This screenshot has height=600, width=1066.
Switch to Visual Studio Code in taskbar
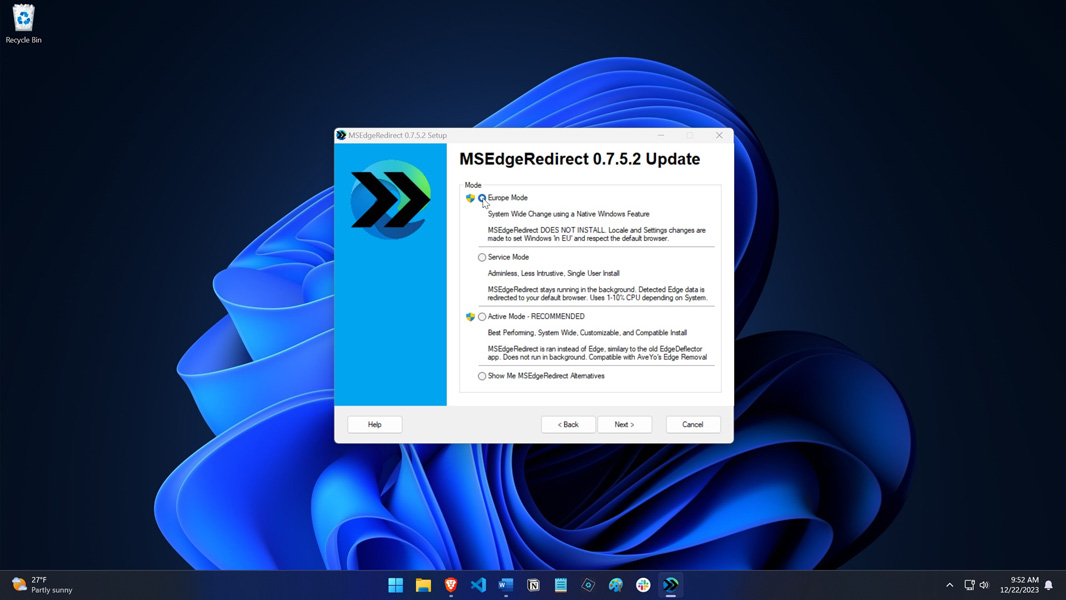(478, 585)
